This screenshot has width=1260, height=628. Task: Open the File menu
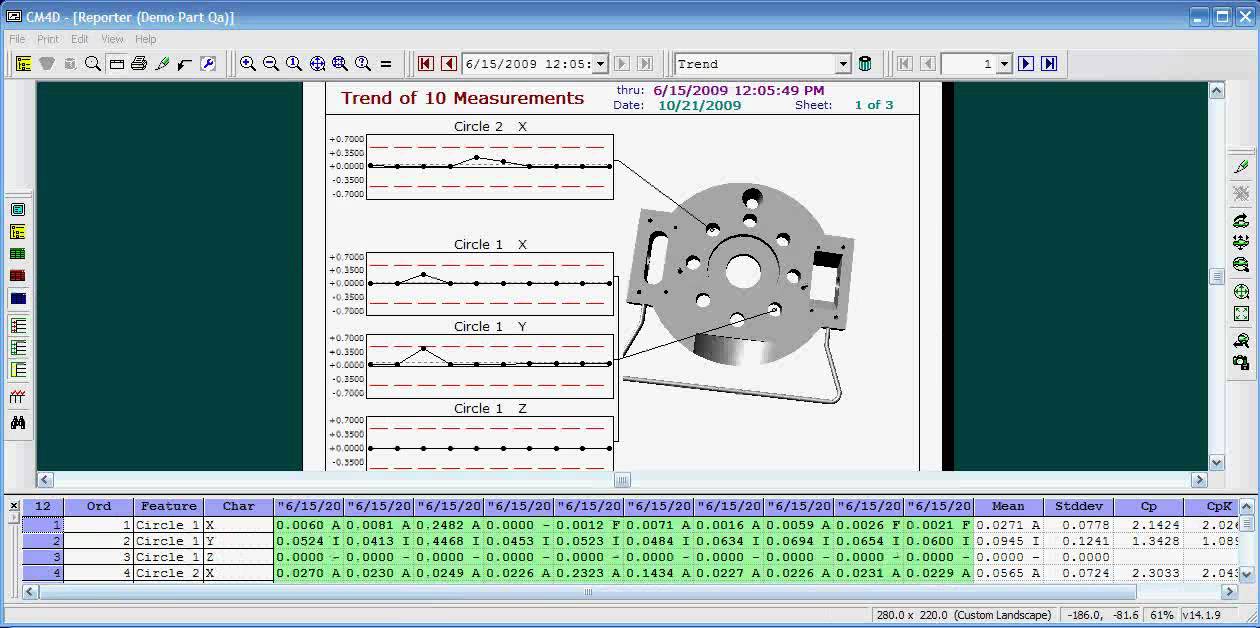tap(17, 39)
